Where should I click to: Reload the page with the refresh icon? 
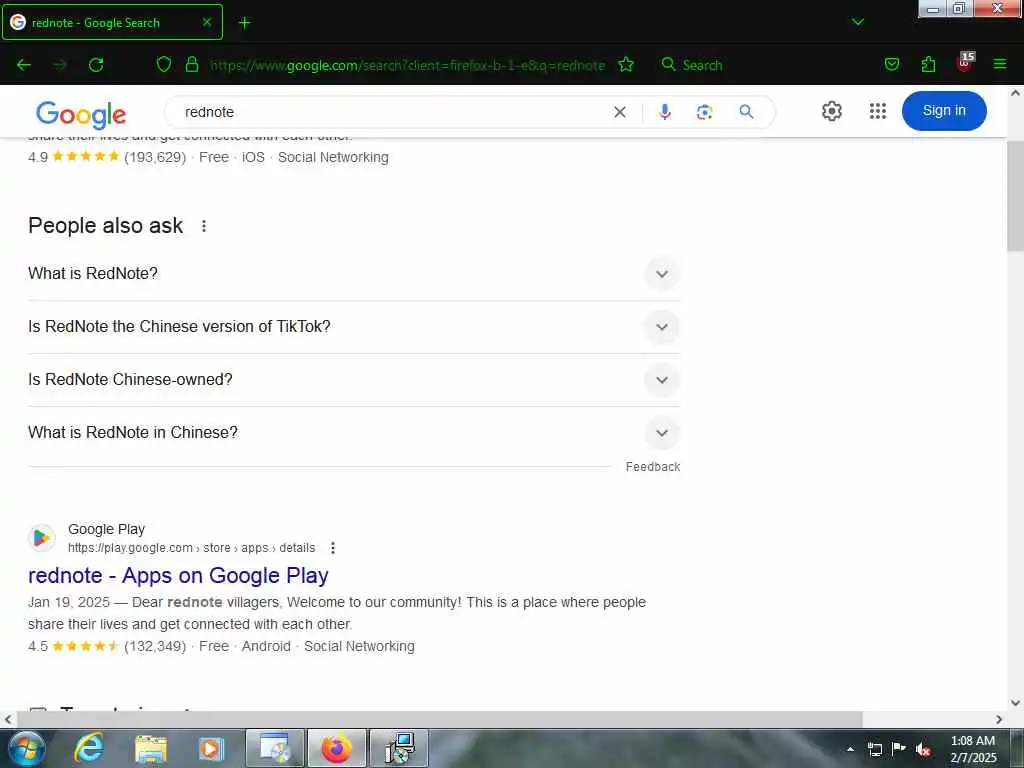coord(96,65)
